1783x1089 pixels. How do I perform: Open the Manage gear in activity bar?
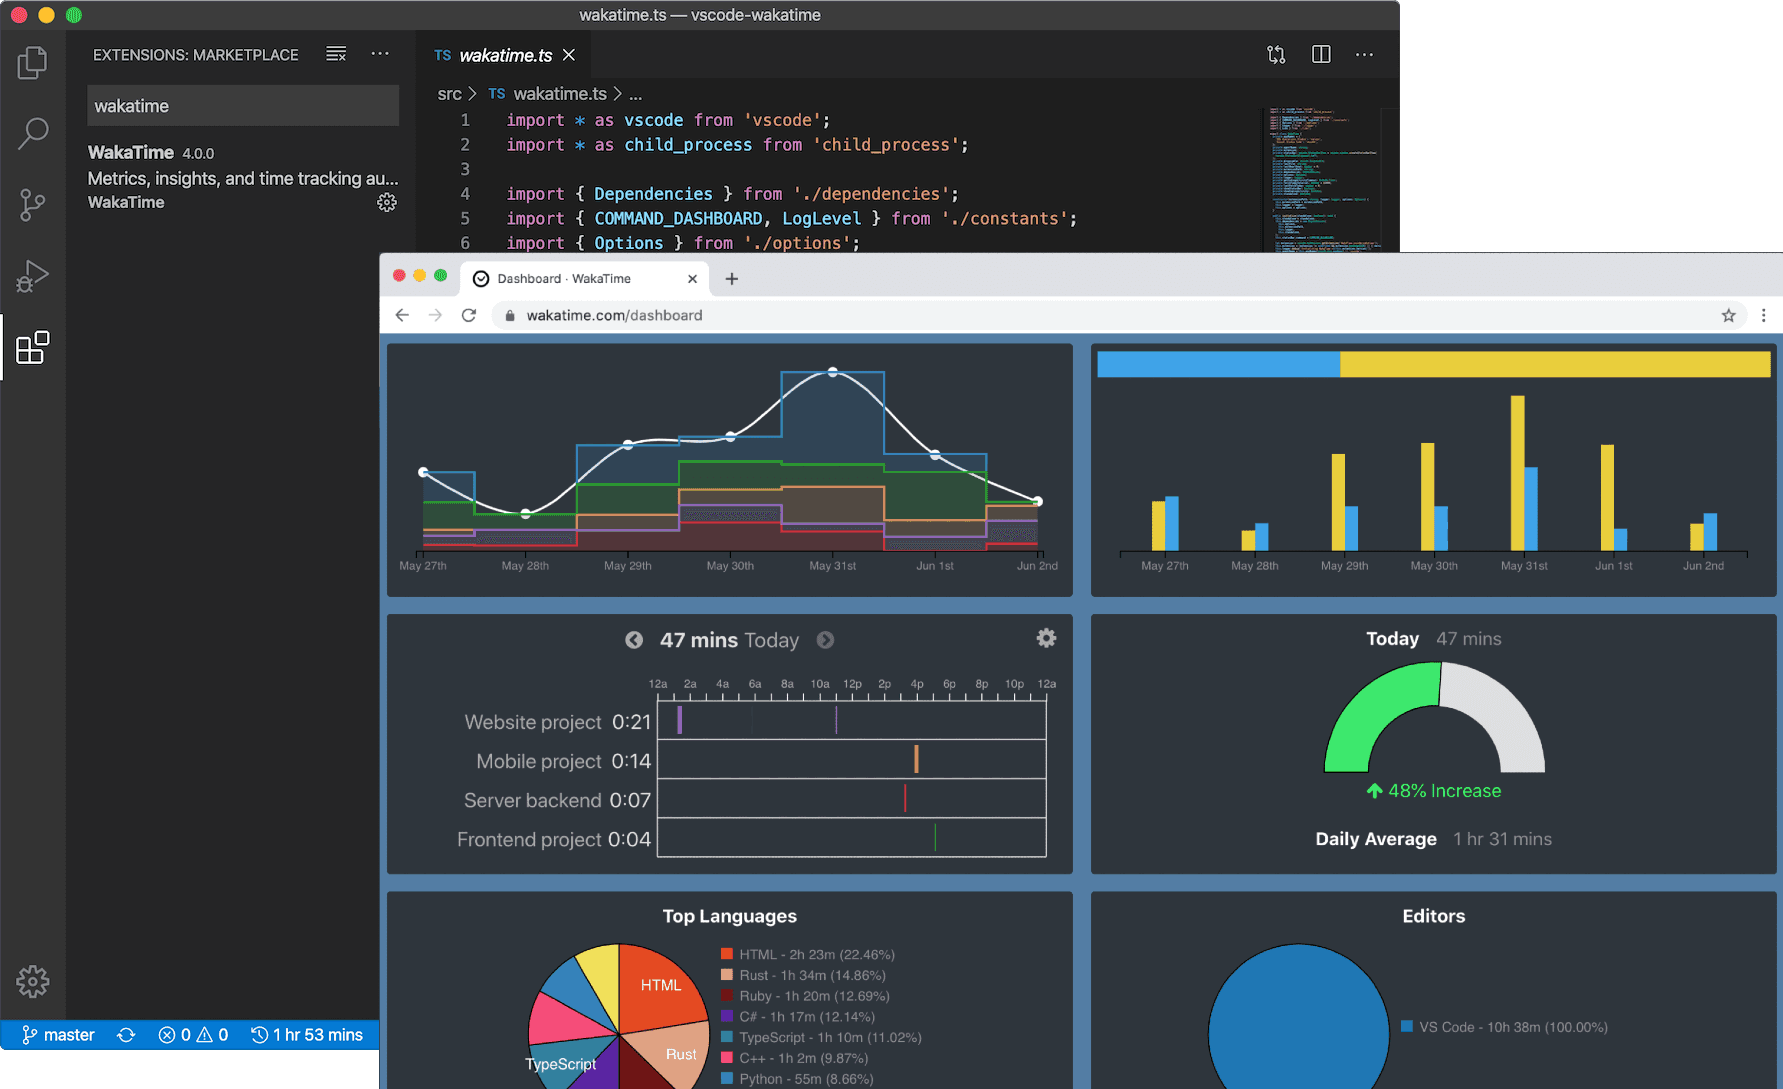(32, 981)
